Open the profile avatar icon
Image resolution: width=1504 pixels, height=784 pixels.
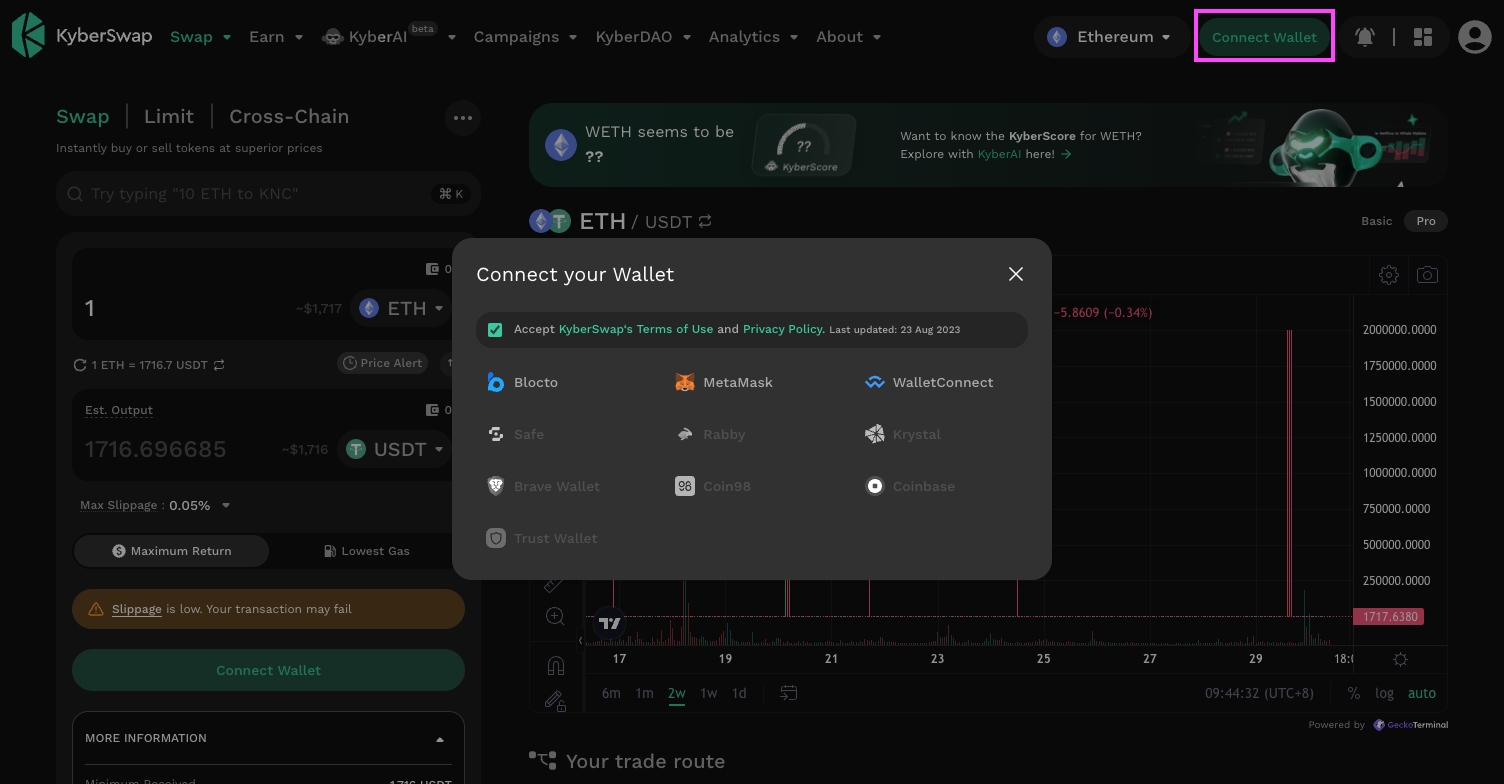click(x=1474, y=37)
